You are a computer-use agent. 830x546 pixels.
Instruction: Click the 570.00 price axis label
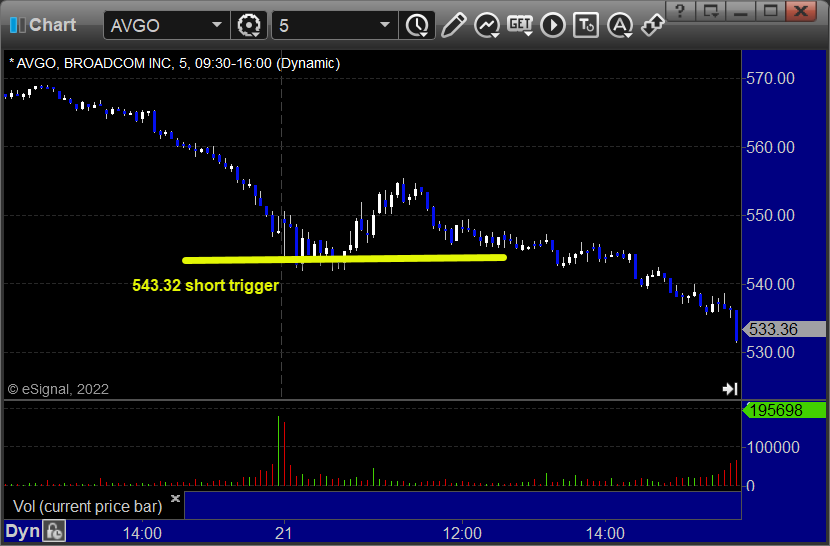(x=770, y=78)
